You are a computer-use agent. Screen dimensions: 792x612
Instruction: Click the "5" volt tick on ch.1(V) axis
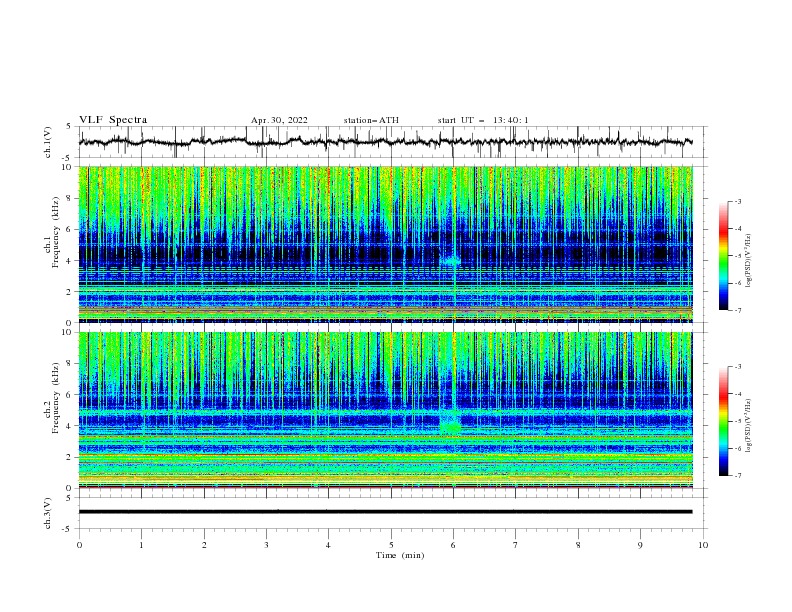click(x=69, y=127)
